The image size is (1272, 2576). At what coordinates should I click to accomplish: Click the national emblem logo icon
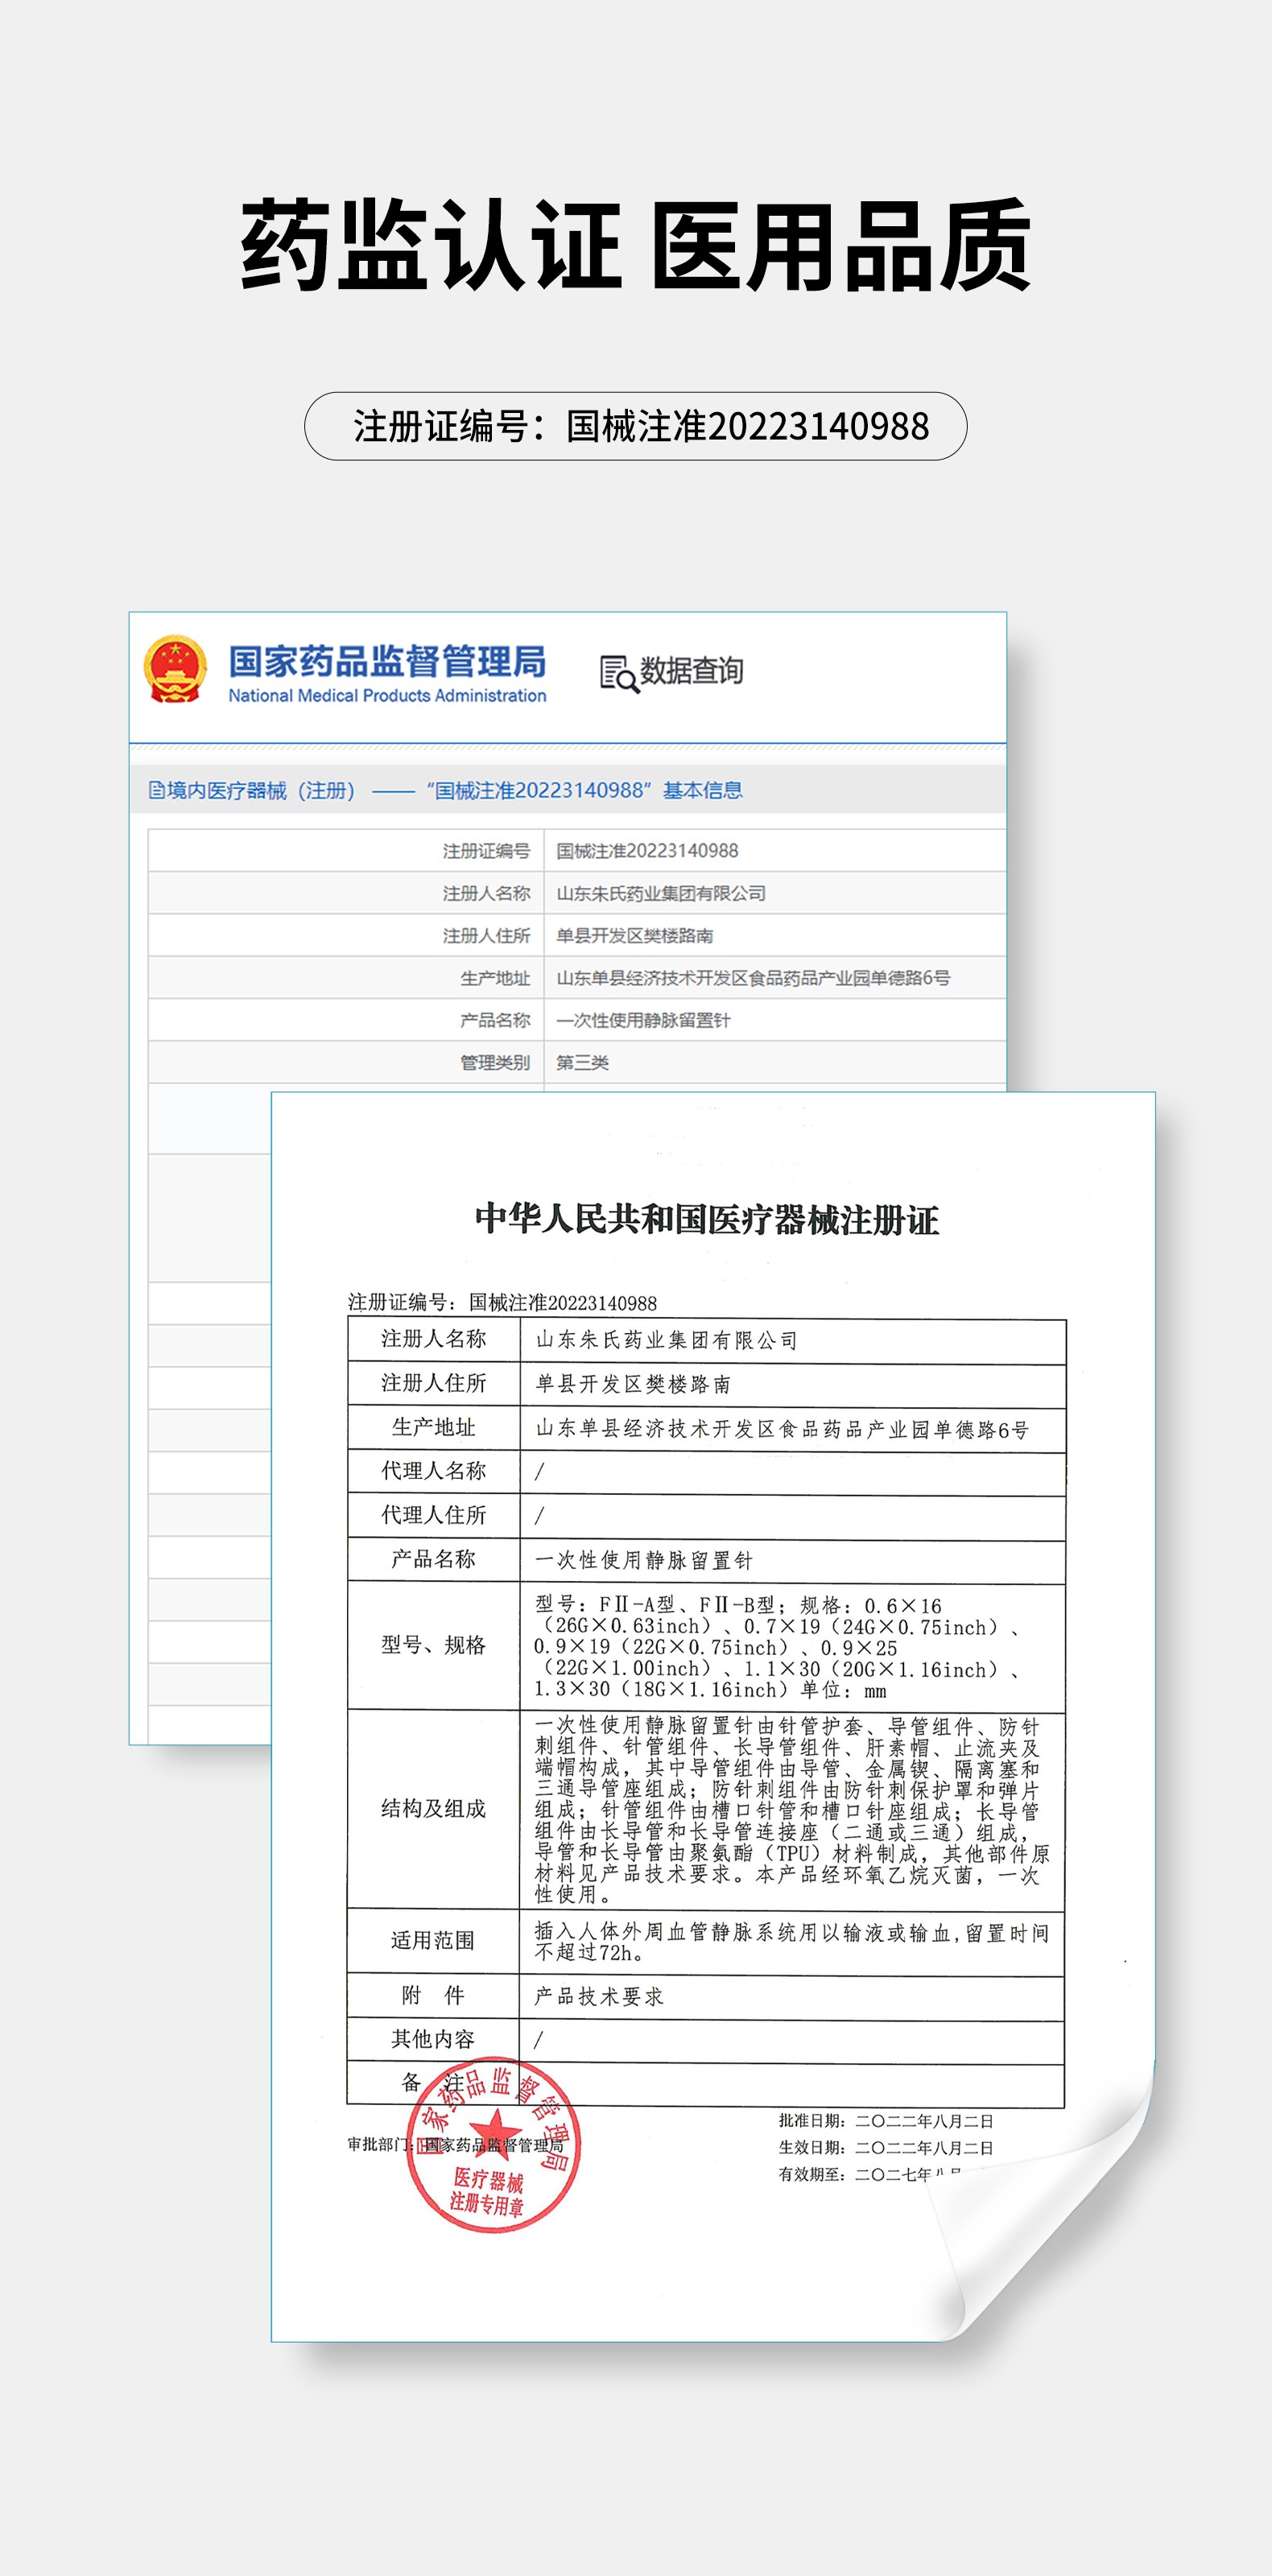point(175,669)
